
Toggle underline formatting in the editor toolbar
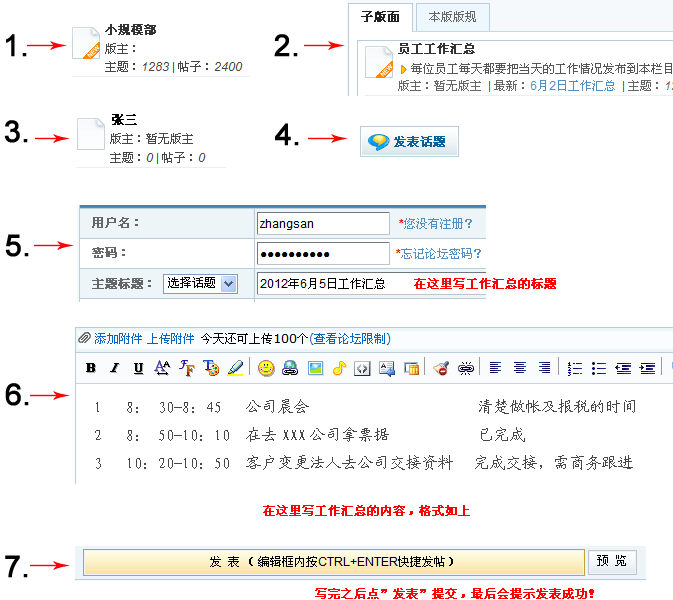tap(138, 368)
